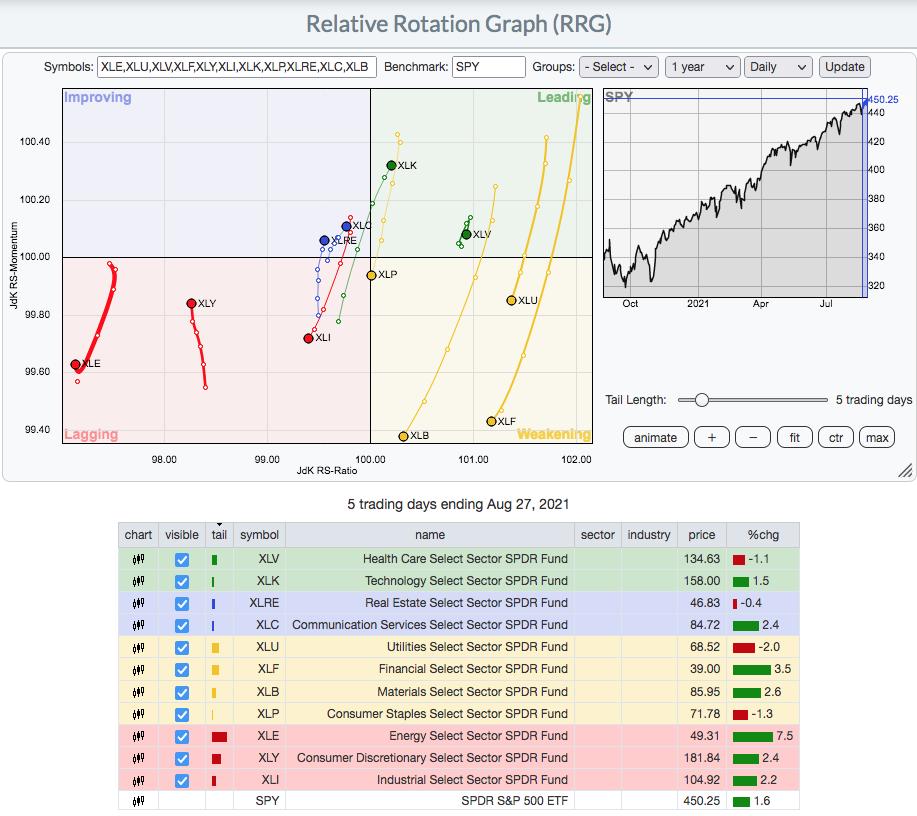Click XLU yellow tail swatch
Viewport: 917px width, 816px height.
tap(215, 648)
